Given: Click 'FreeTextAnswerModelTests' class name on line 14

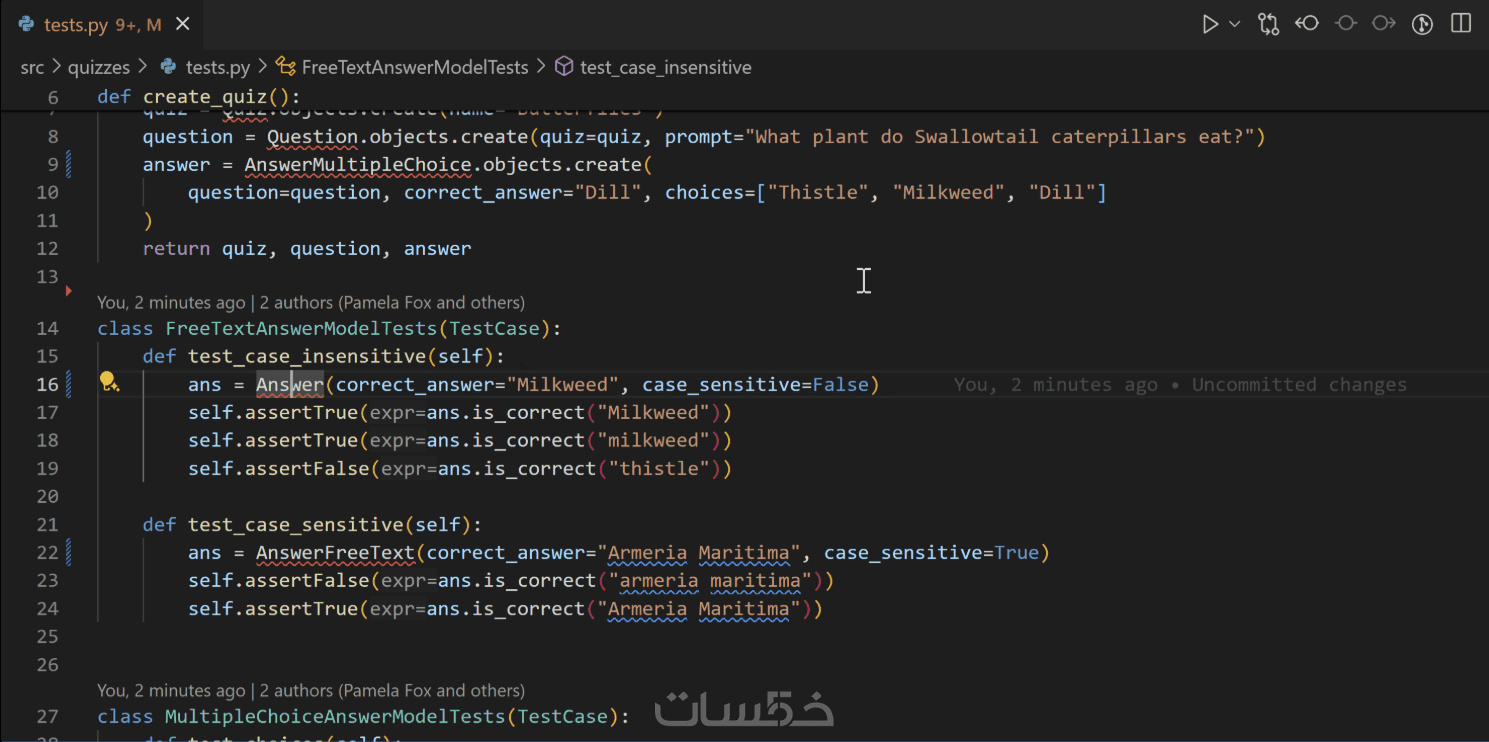Looking at the screenshot, I should [x=301, y=328].
